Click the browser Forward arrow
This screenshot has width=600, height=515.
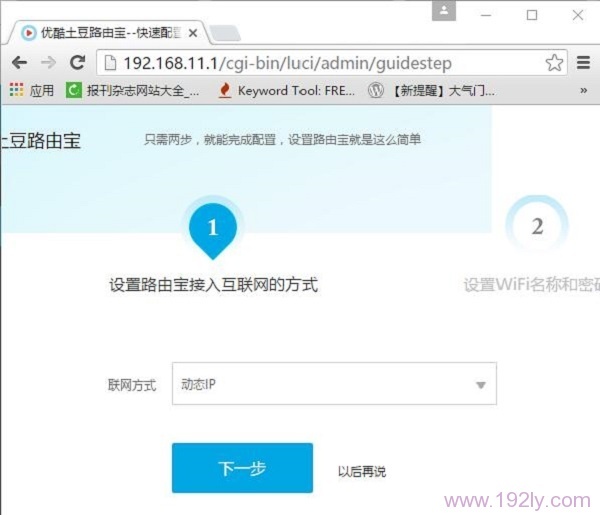click(48, 63)
